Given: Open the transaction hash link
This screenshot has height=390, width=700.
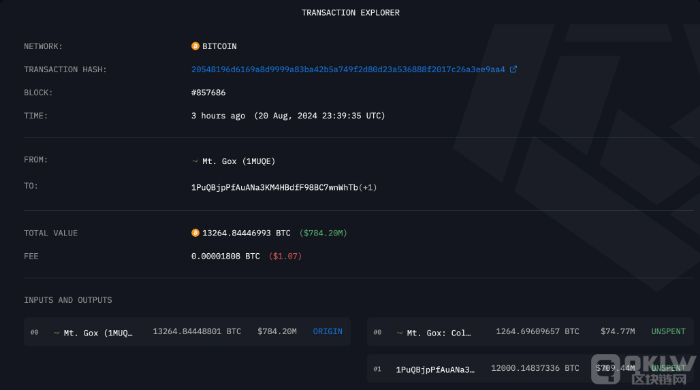Looking at the screenshot, I should pyautogui.click(x=348, y=69).
